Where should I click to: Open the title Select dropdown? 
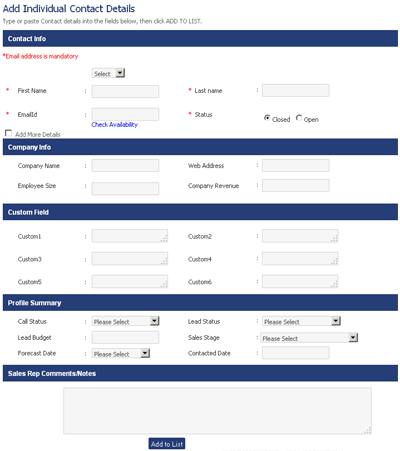pyautogui.click(x=108, y=73)
